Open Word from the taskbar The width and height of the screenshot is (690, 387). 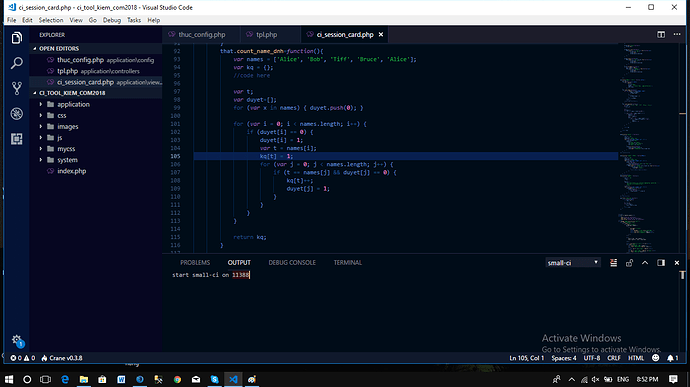[x=121, y=379]
